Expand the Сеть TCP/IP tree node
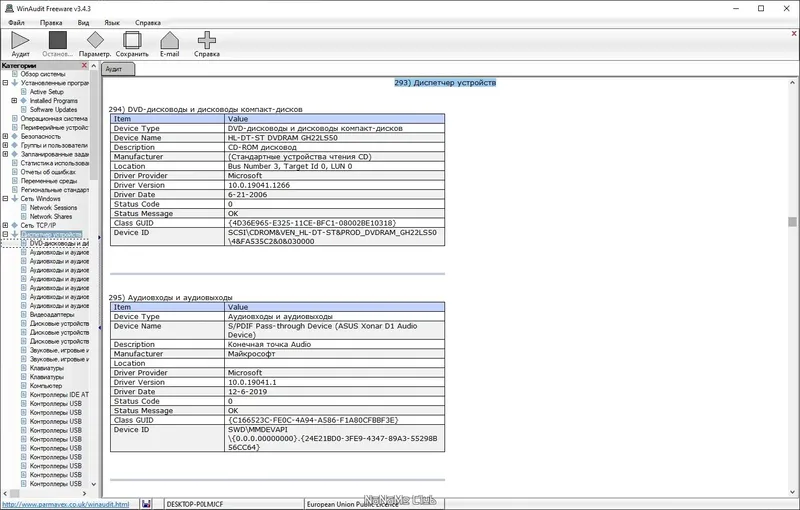 tap(5, 225)
